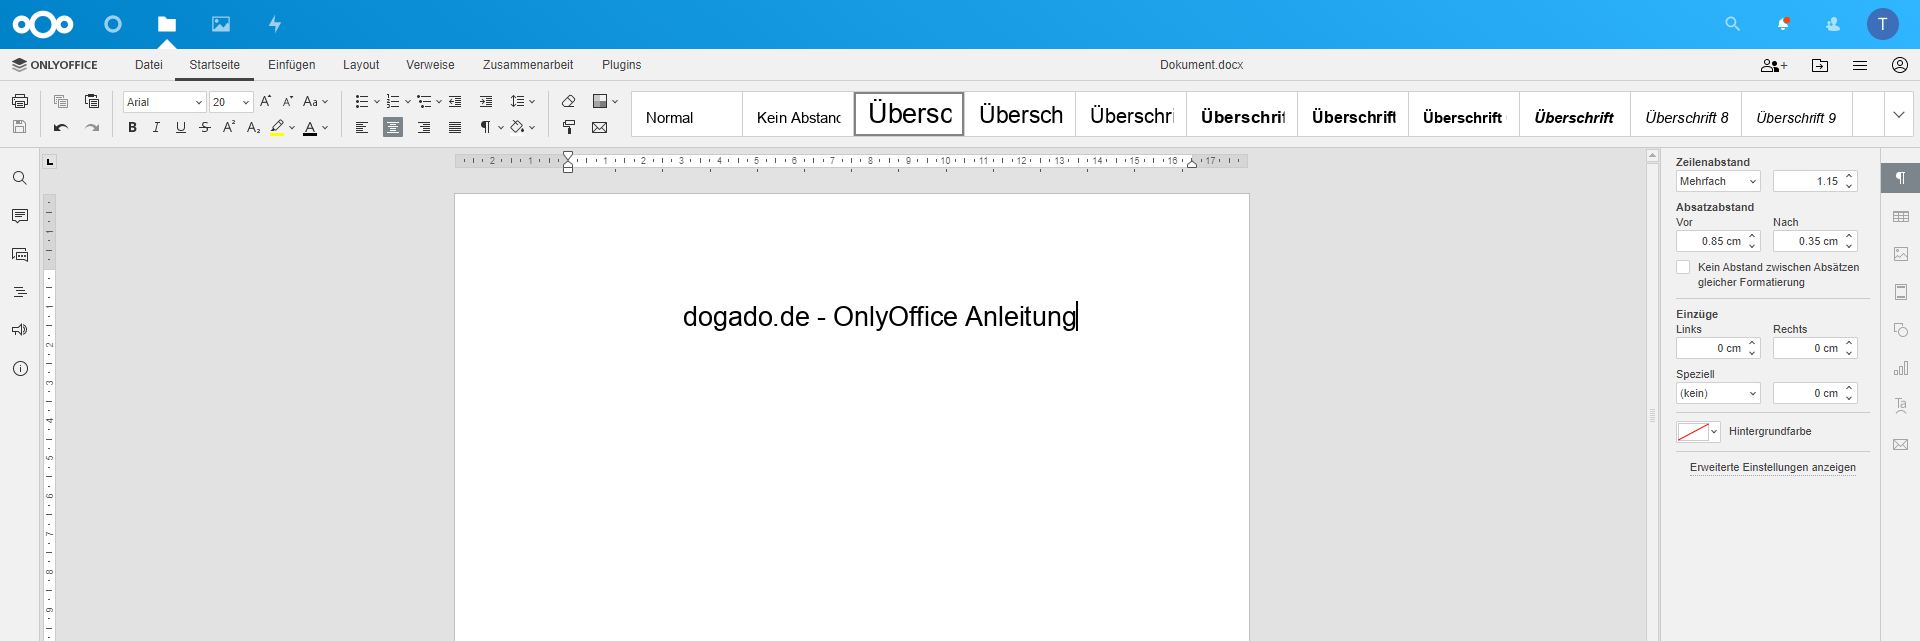The width and height of the screenshot is (1920, 641).
Task: Click Erweiterte Einstellungen anzeigen link
Action: 1772,467
